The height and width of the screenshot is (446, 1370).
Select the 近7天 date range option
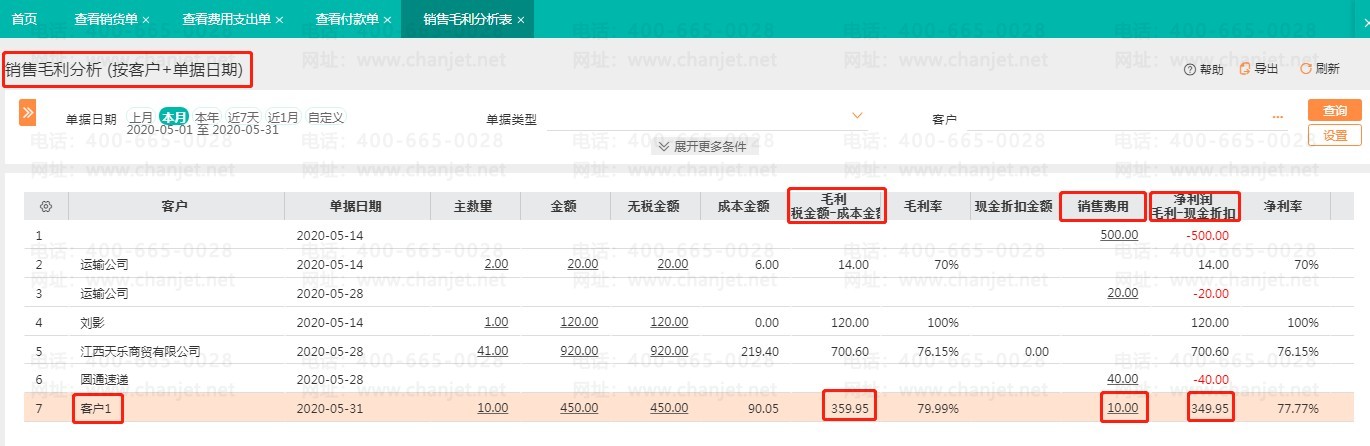[x=243, y=117]
